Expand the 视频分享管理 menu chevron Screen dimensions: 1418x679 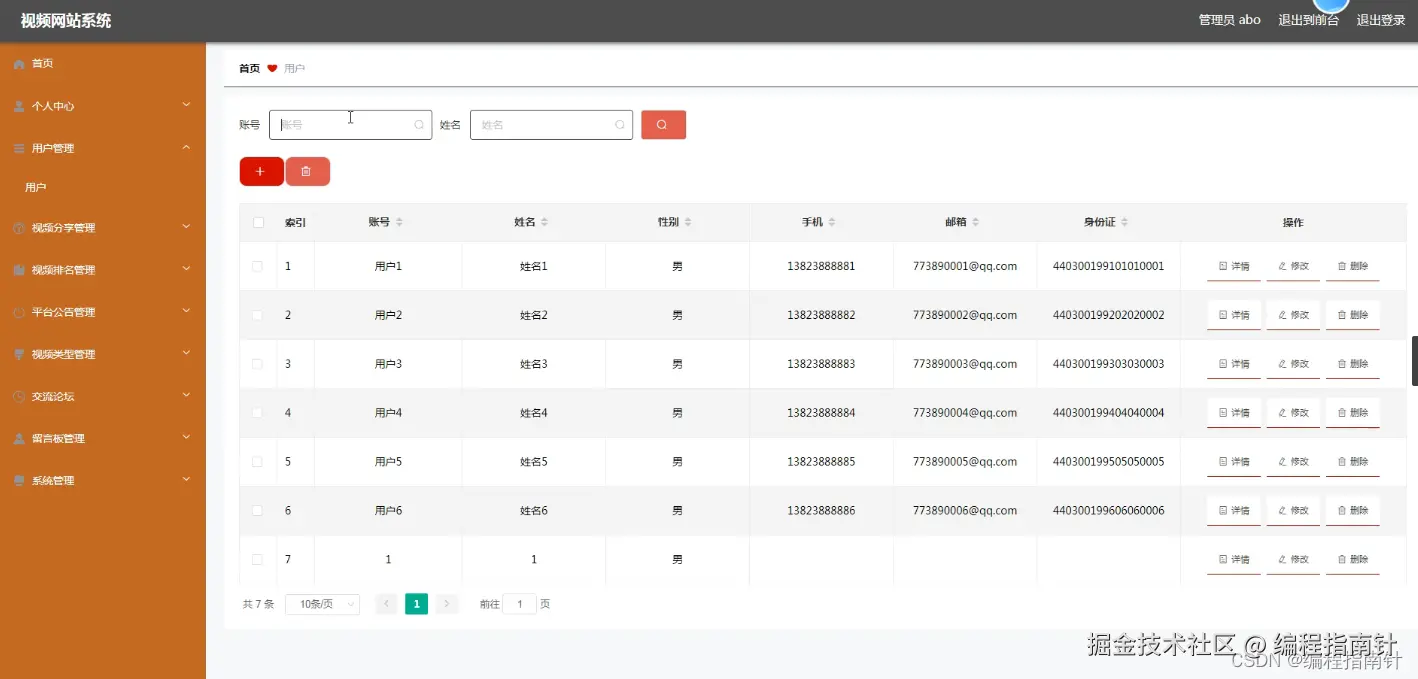pos(186,227)
